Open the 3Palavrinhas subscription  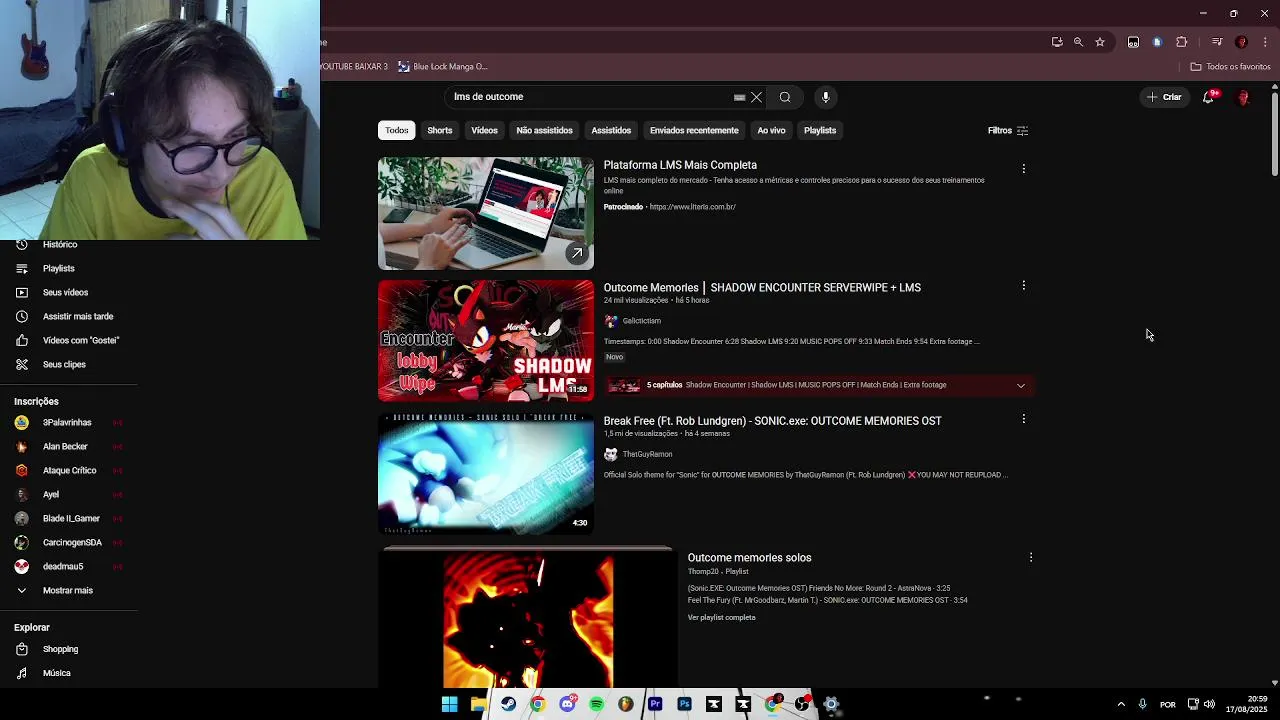(68, 422)
